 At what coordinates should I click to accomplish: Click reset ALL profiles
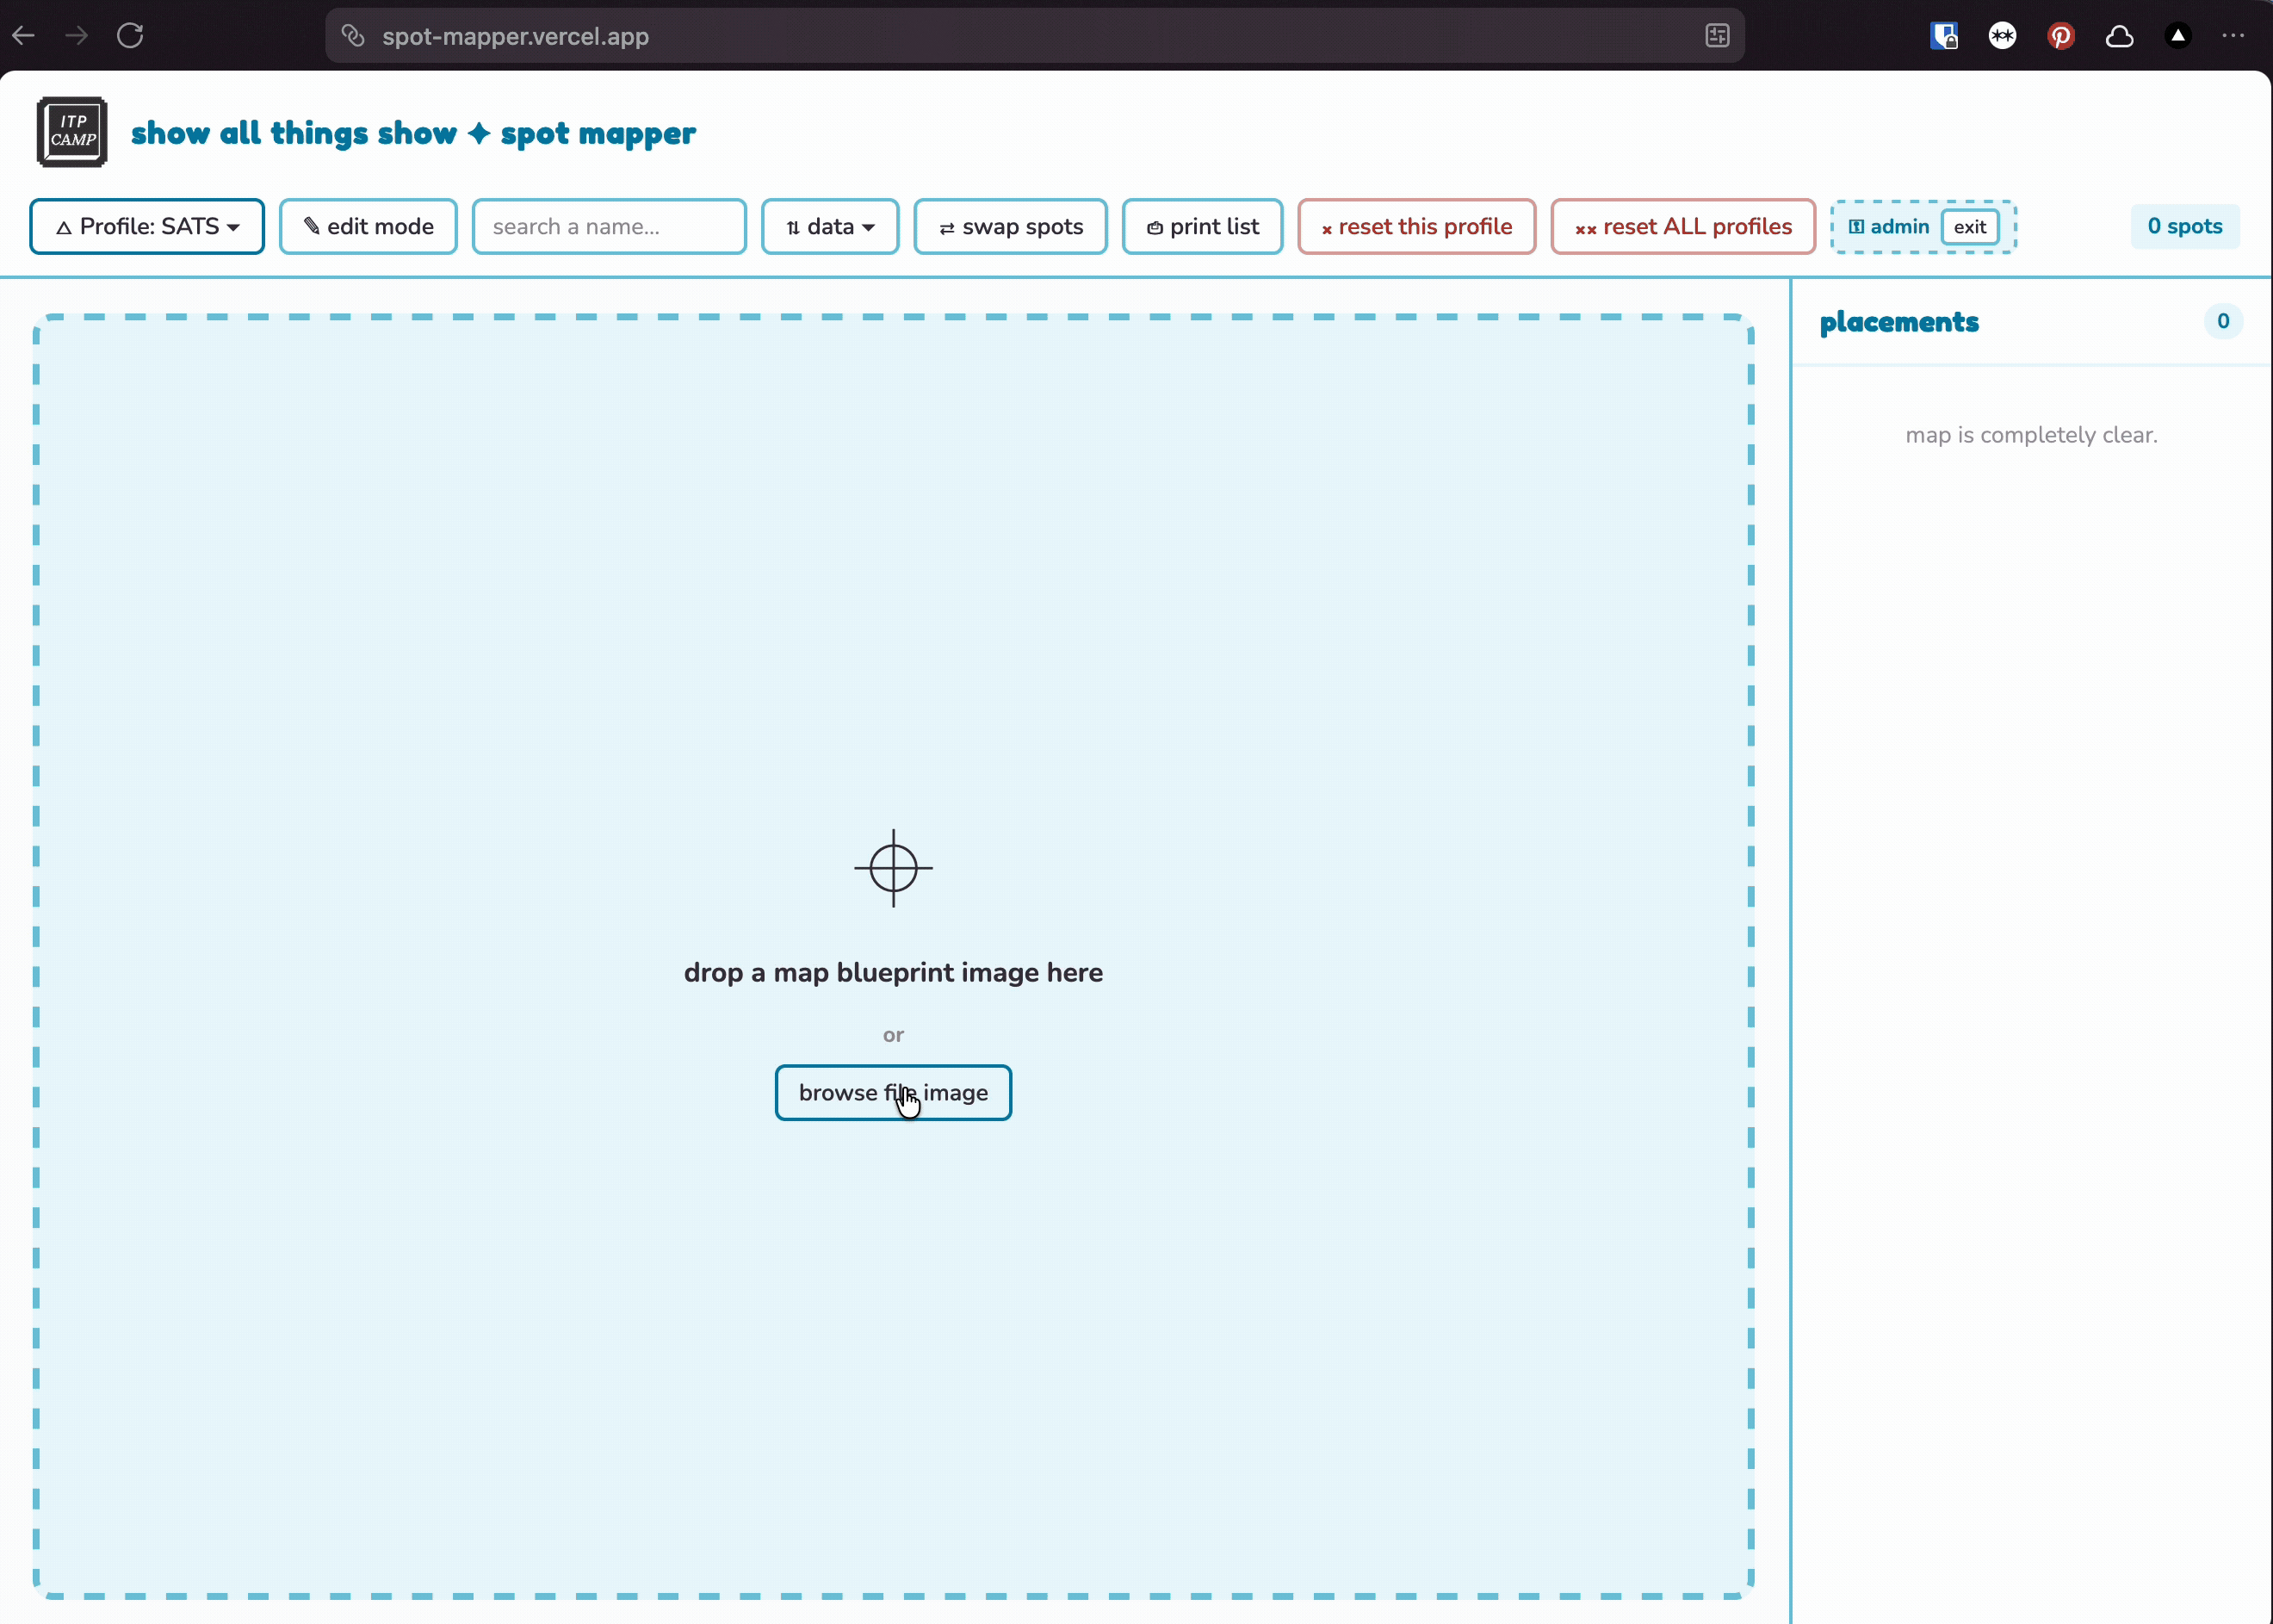click(x=1683, y=227)
